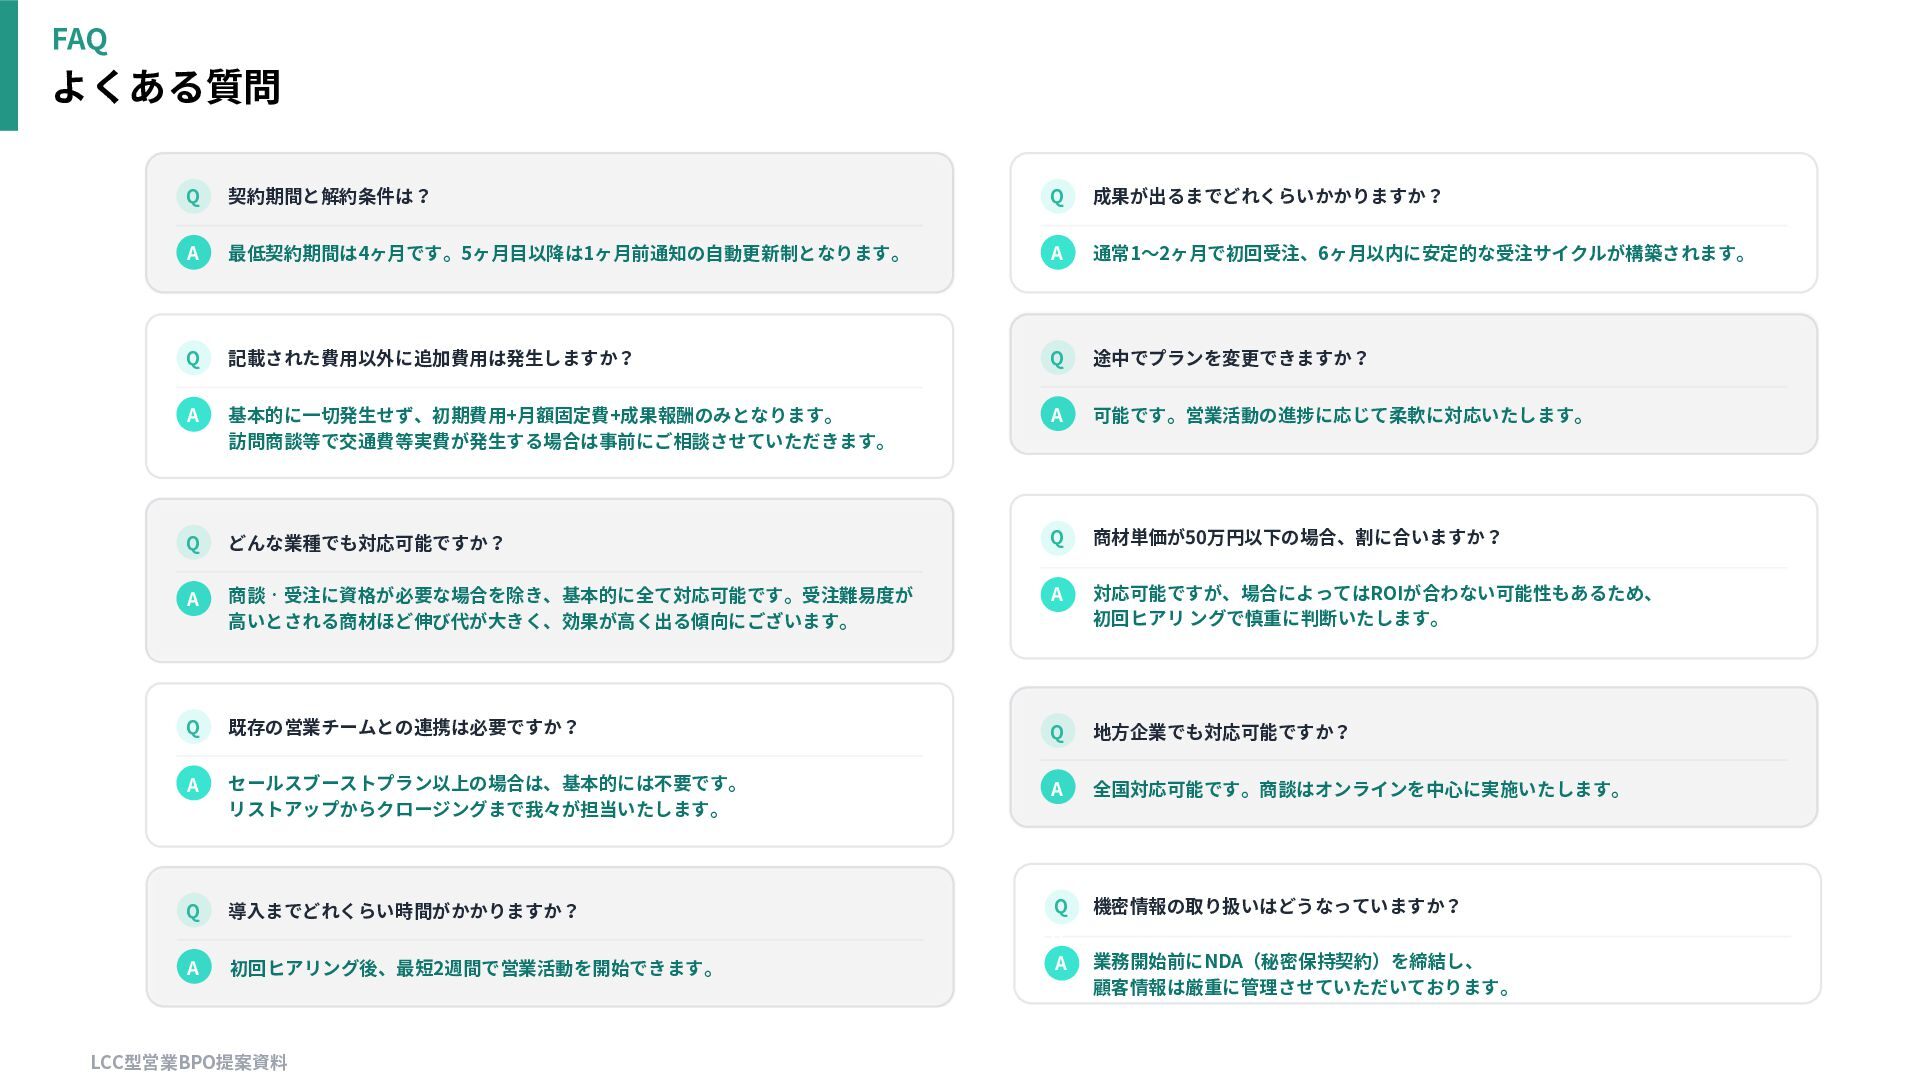
Task: Click the Q icon beside 成果が出るまでどれくらいかかりますか？
Action: coord(1057,197)
